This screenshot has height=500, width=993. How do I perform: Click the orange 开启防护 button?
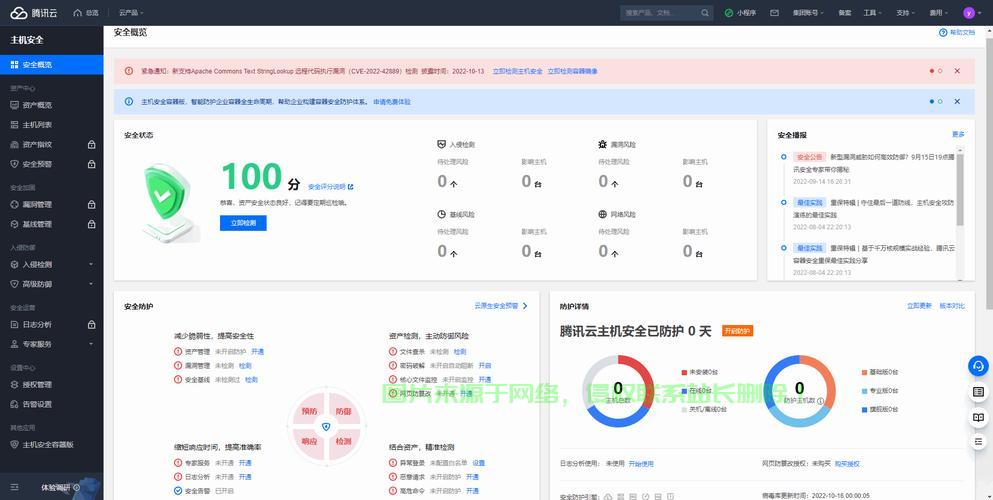point(737,330)
